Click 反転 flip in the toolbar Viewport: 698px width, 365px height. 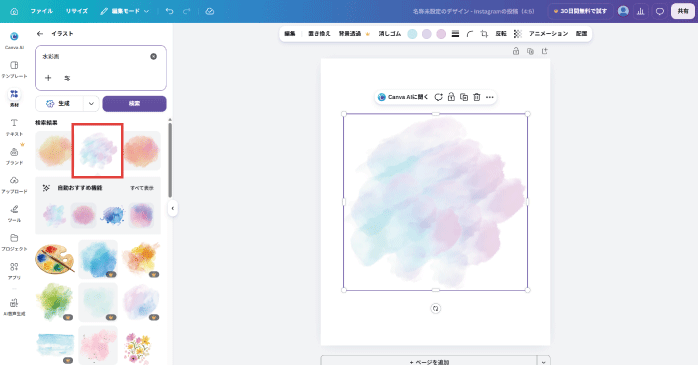[x=501, y=33]
